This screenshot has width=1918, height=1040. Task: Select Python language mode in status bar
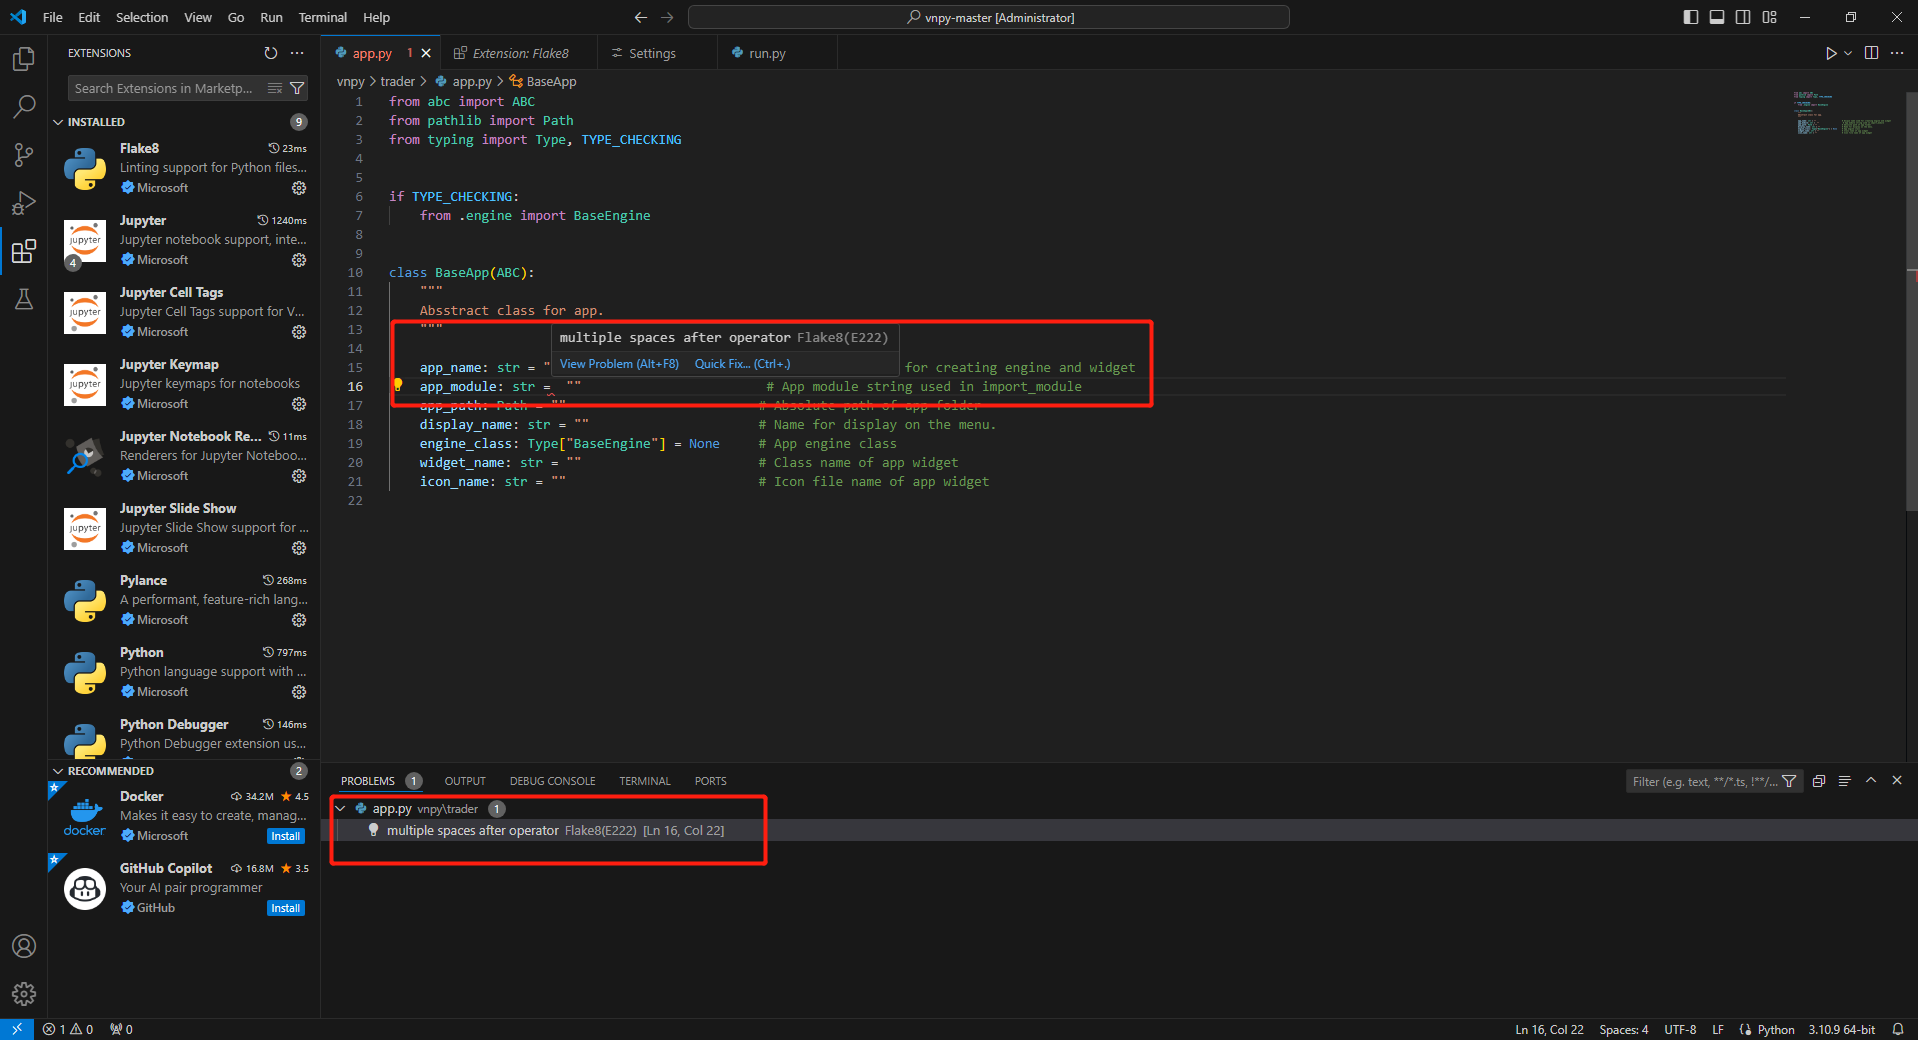[1775, 1029]
